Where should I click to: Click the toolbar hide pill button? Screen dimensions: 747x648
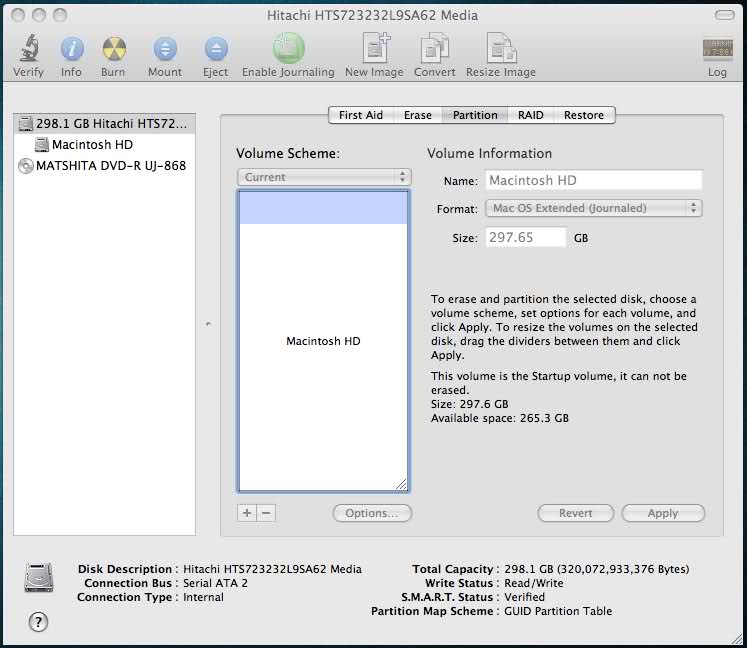pos(725,15)
